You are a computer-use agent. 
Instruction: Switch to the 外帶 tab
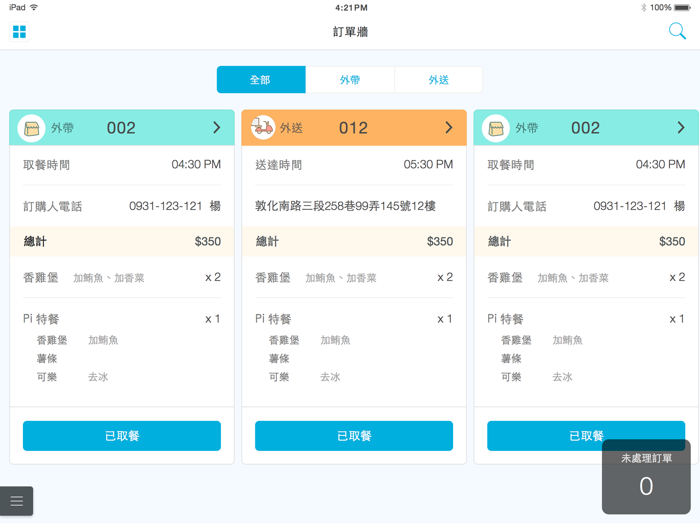(x=350, y=80)
